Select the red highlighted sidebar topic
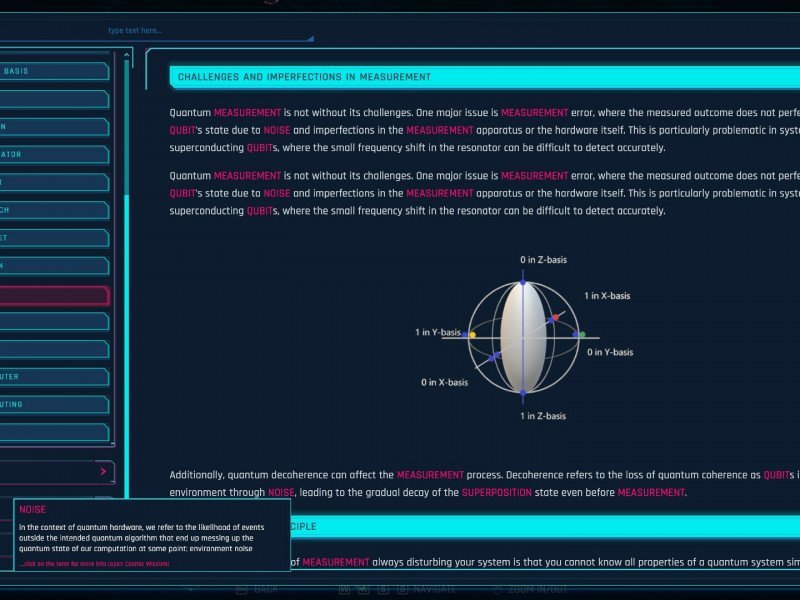The image size is (800, 600). (x=54, y=296)
